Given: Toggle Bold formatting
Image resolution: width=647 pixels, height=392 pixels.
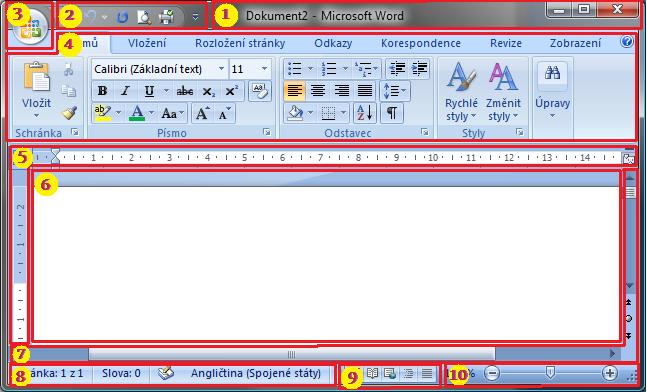Looking at the screenshot, I should point(102,91).
